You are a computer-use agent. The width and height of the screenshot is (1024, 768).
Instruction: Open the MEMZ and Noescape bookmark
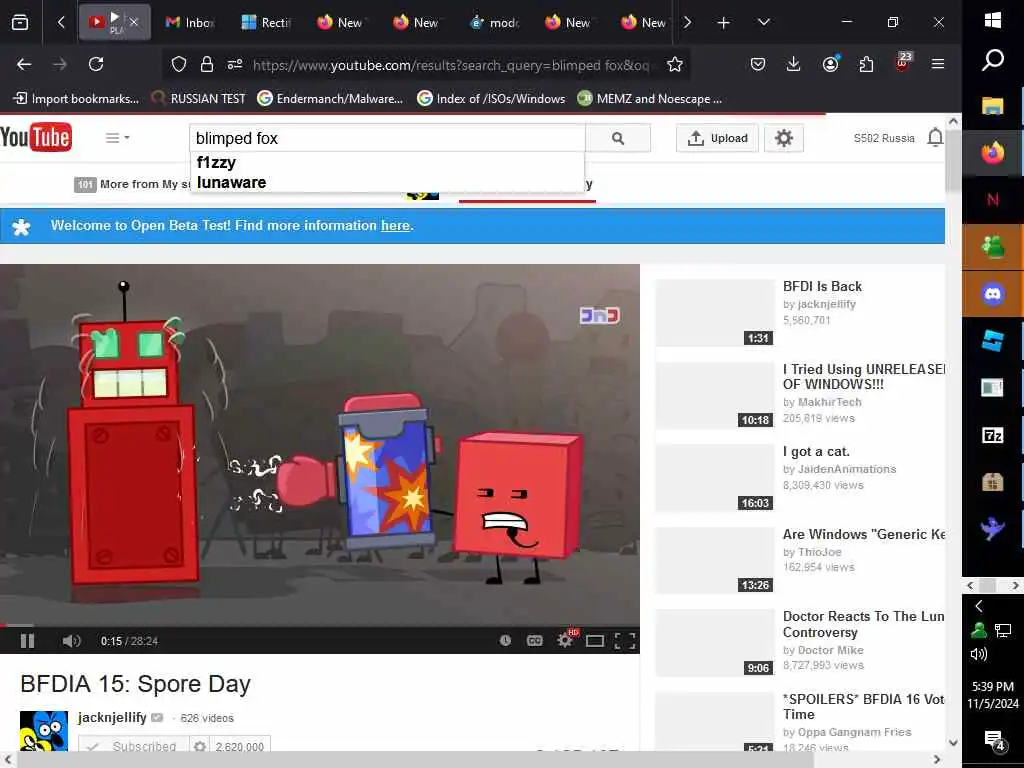click(x=650, y=99)
